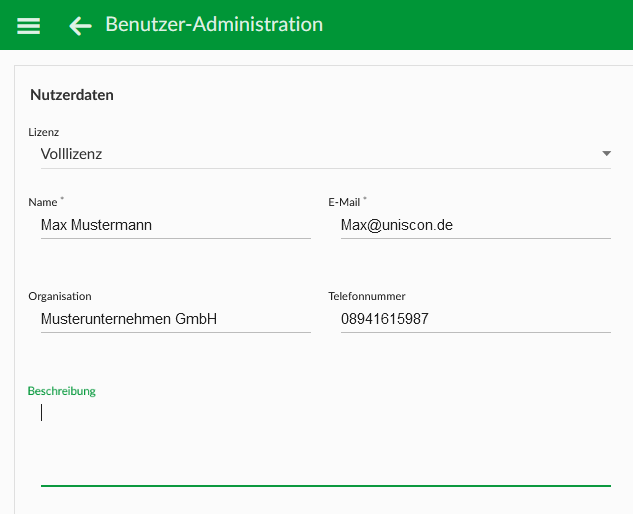Screen dimensions: 633x514
Task: Select the green Beschreibung label
Action: pyautogui.click(x=61, y=391)
